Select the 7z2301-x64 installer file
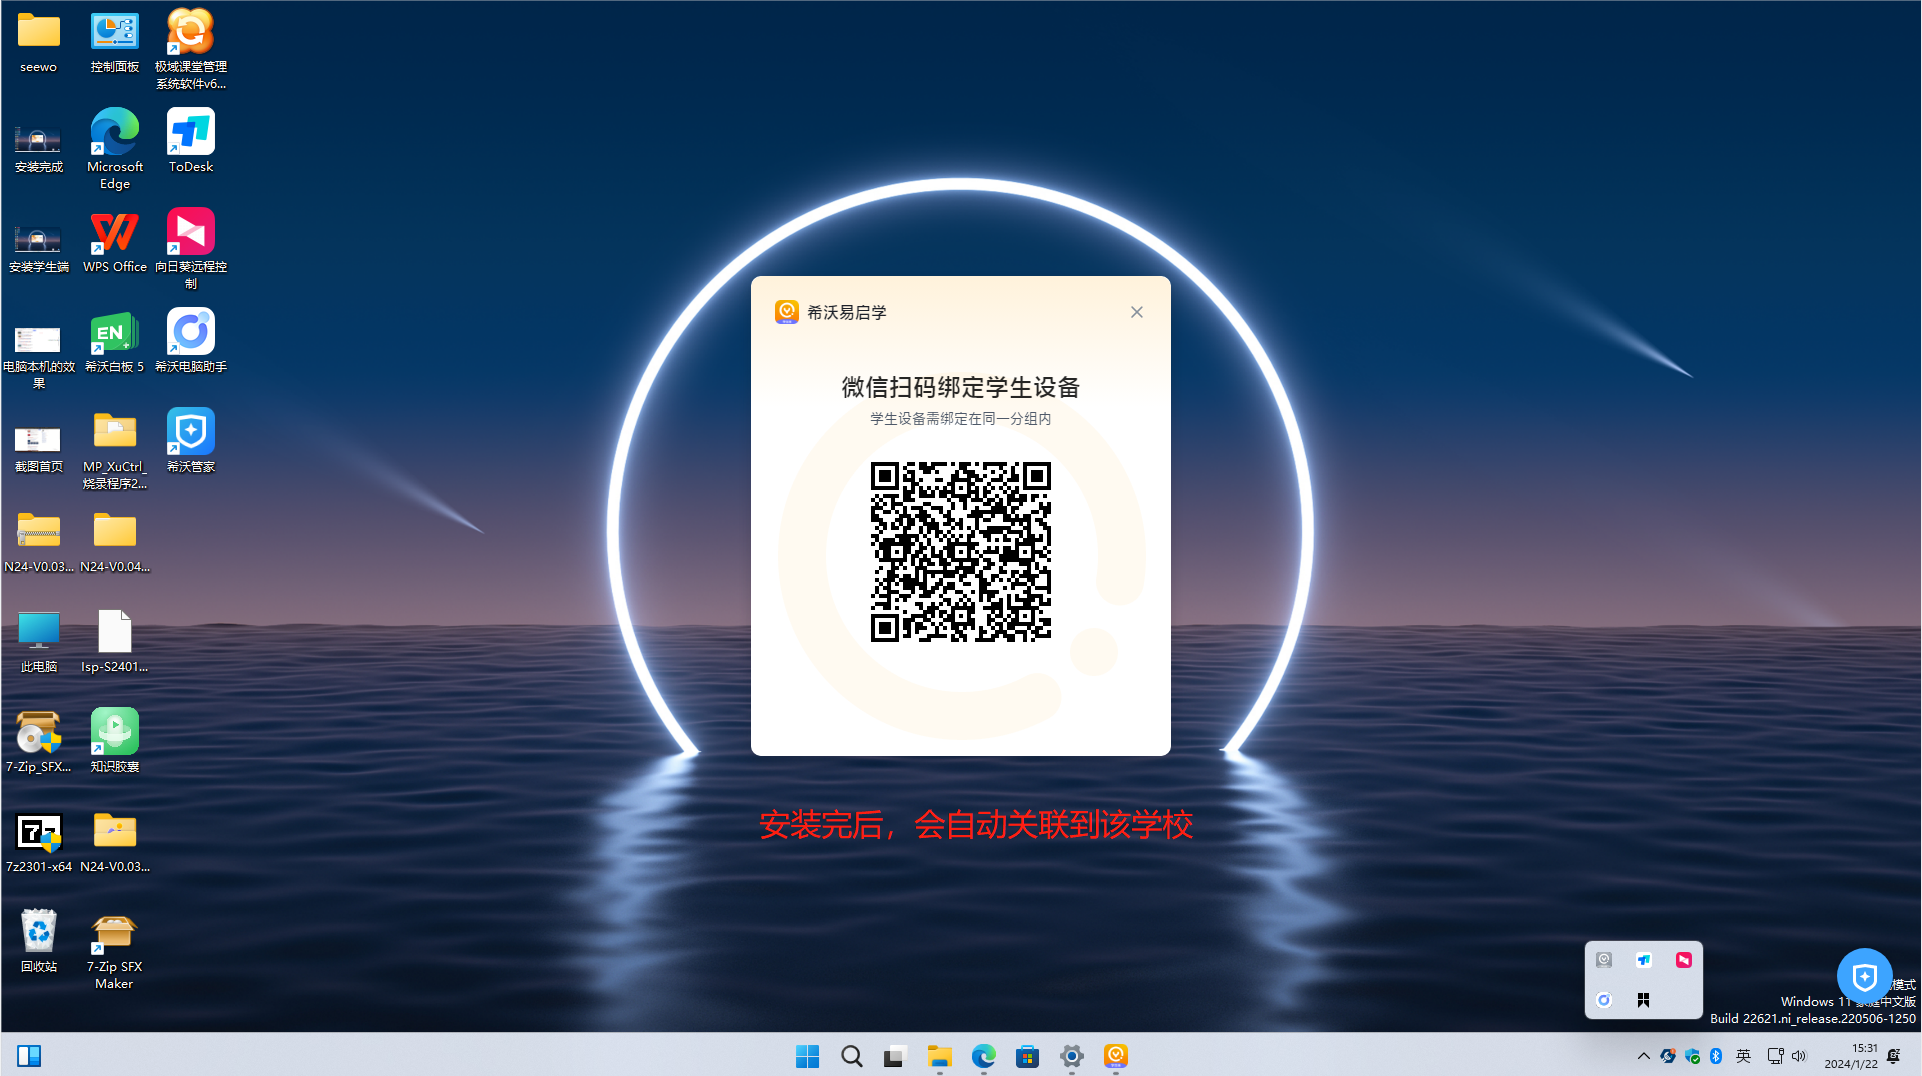Viewport: 1922px width, 1076px height. point(39,842)
